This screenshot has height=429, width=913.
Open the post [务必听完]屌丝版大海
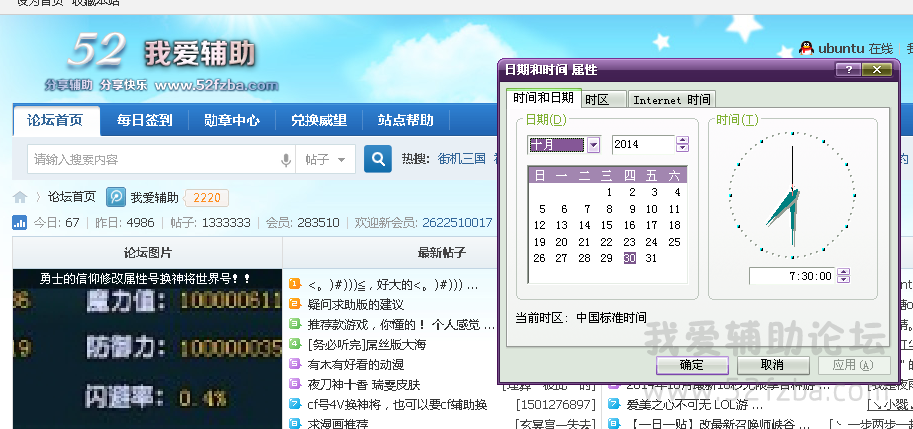coord(366,345)
